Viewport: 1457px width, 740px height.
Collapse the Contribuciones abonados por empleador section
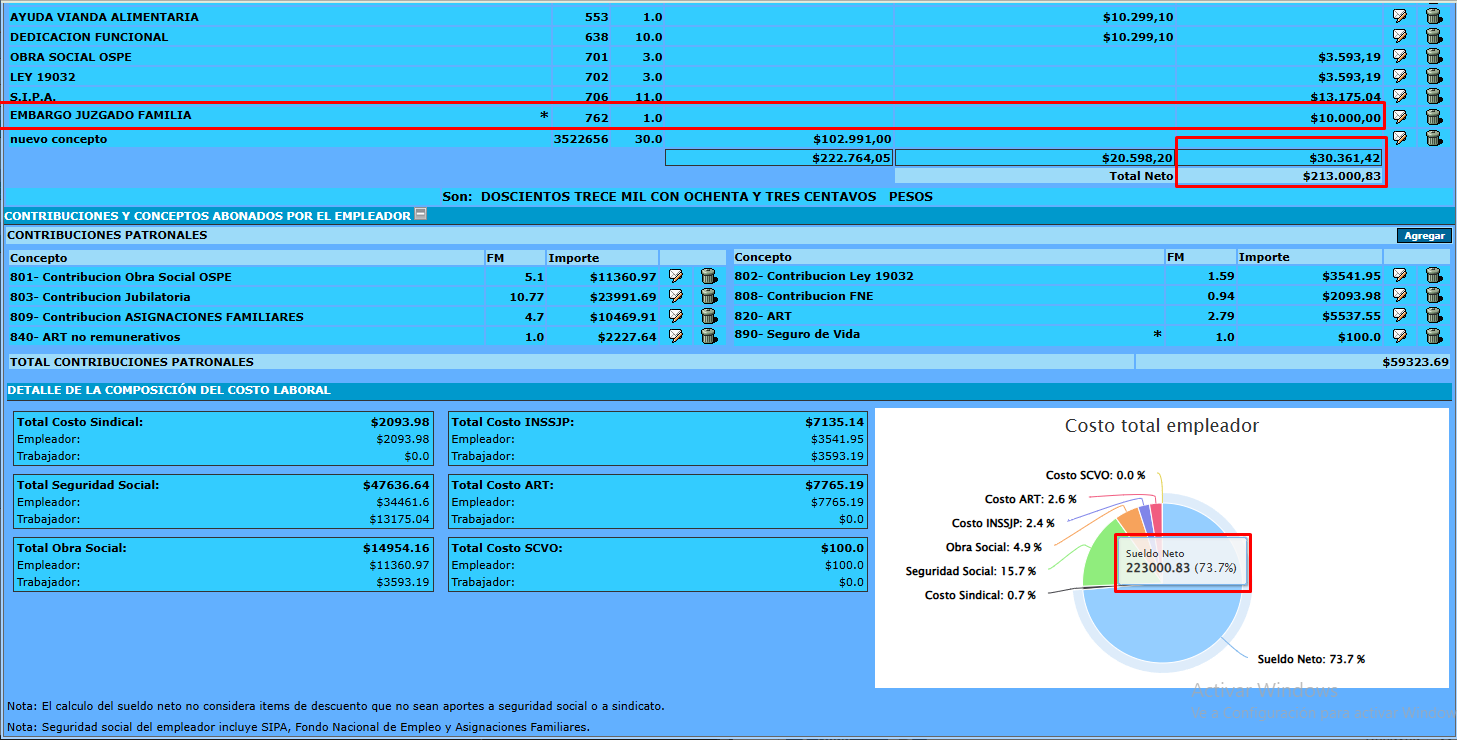point(421,214)
